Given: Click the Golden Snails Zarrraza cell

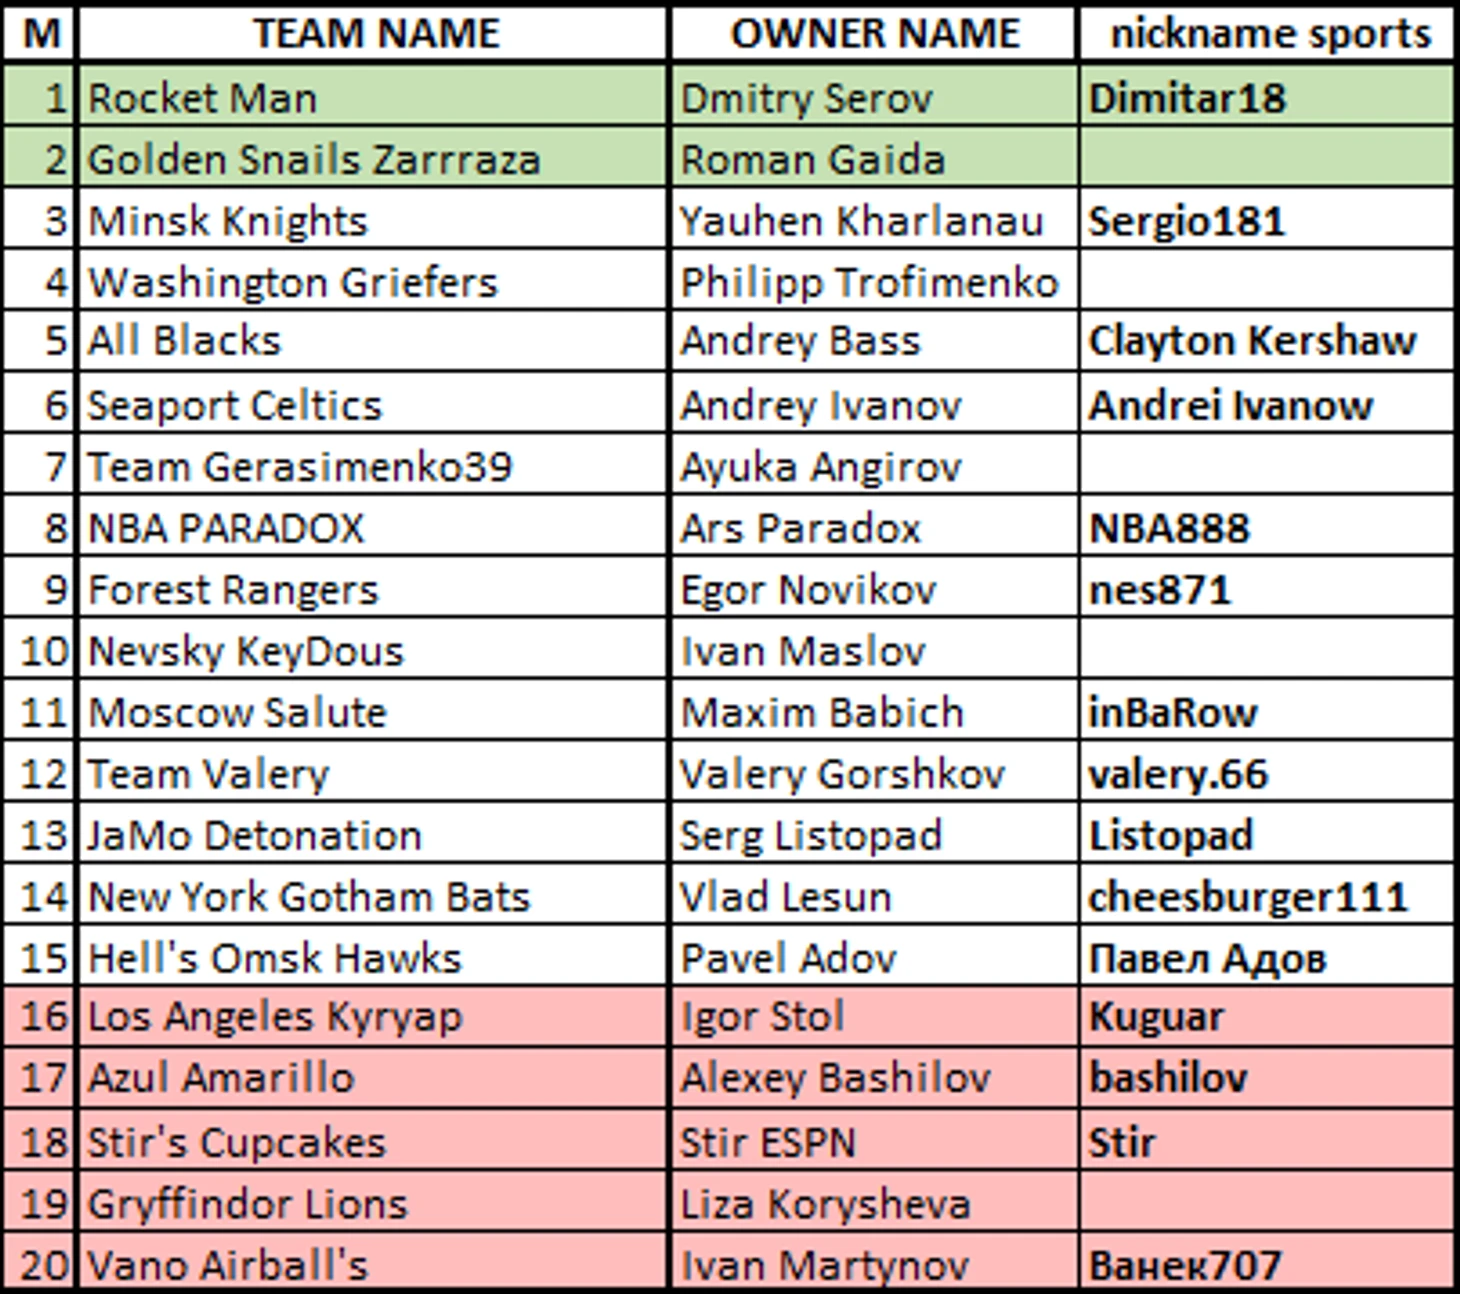Looking at the screenshot, I should point(373,159).
